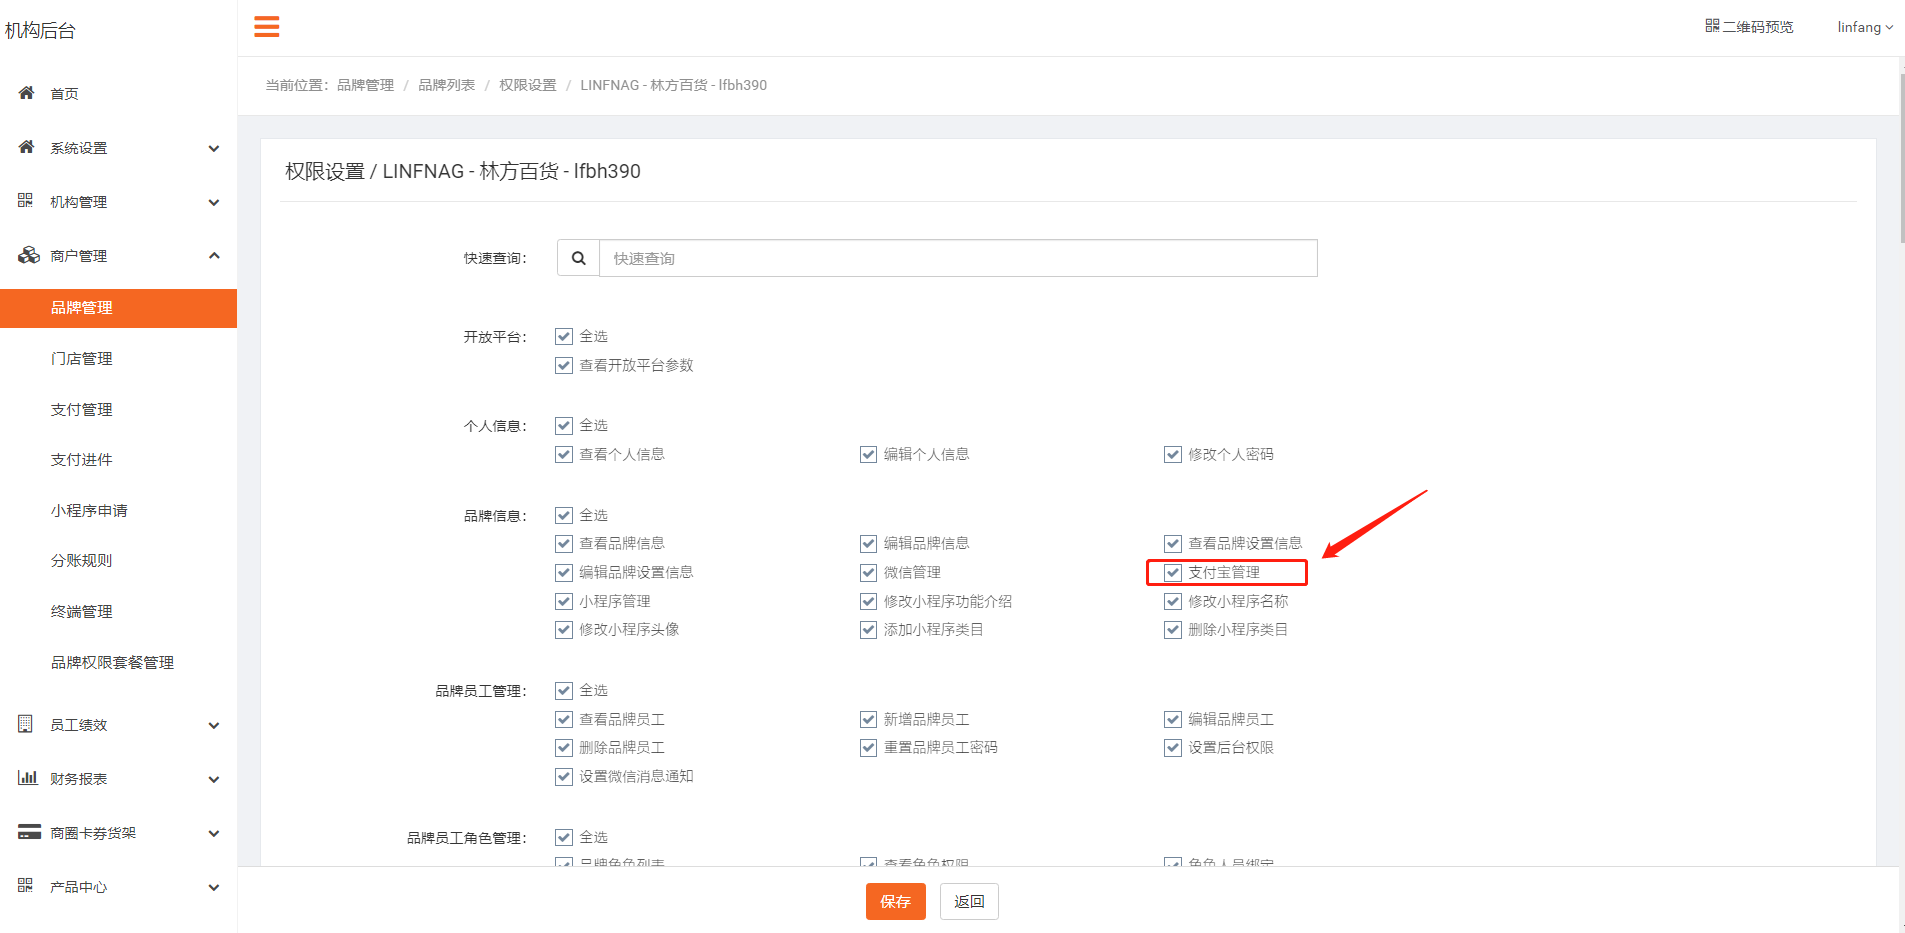This screenshot has height=933, width=1905.
Task: Toggle the hamburger sidebar menu icon
Action: (x=267, y=27)
